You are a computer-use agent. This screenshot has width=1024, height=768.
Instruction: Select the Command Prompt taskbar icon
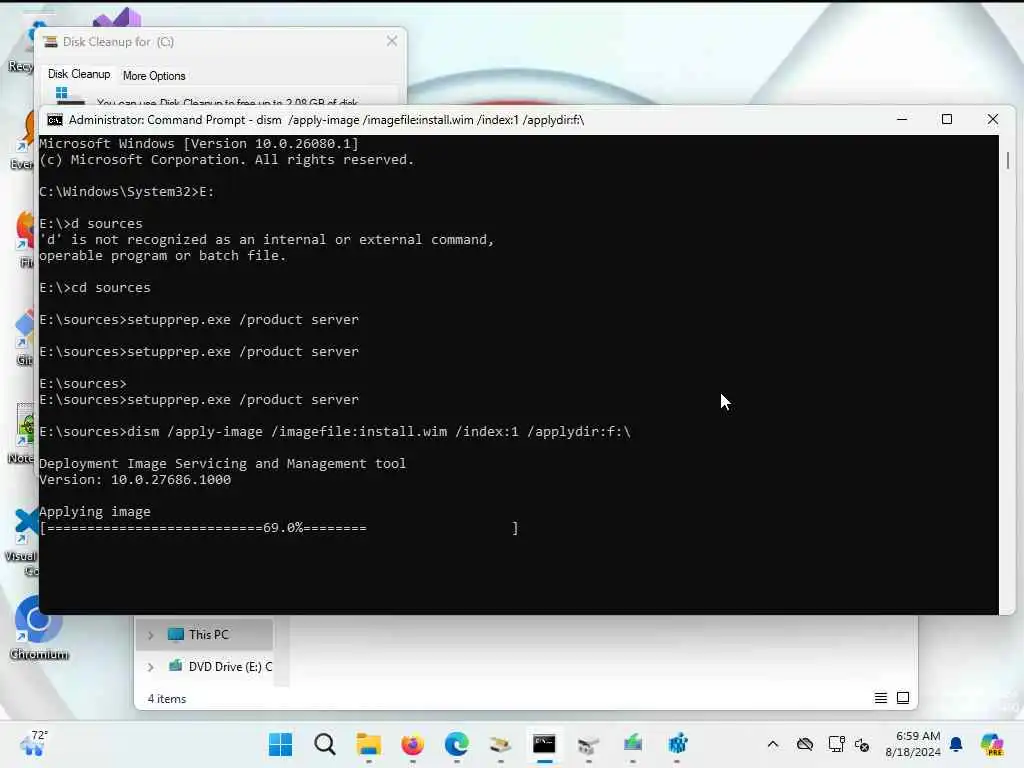pyautogui.click(x=544, y=744)
